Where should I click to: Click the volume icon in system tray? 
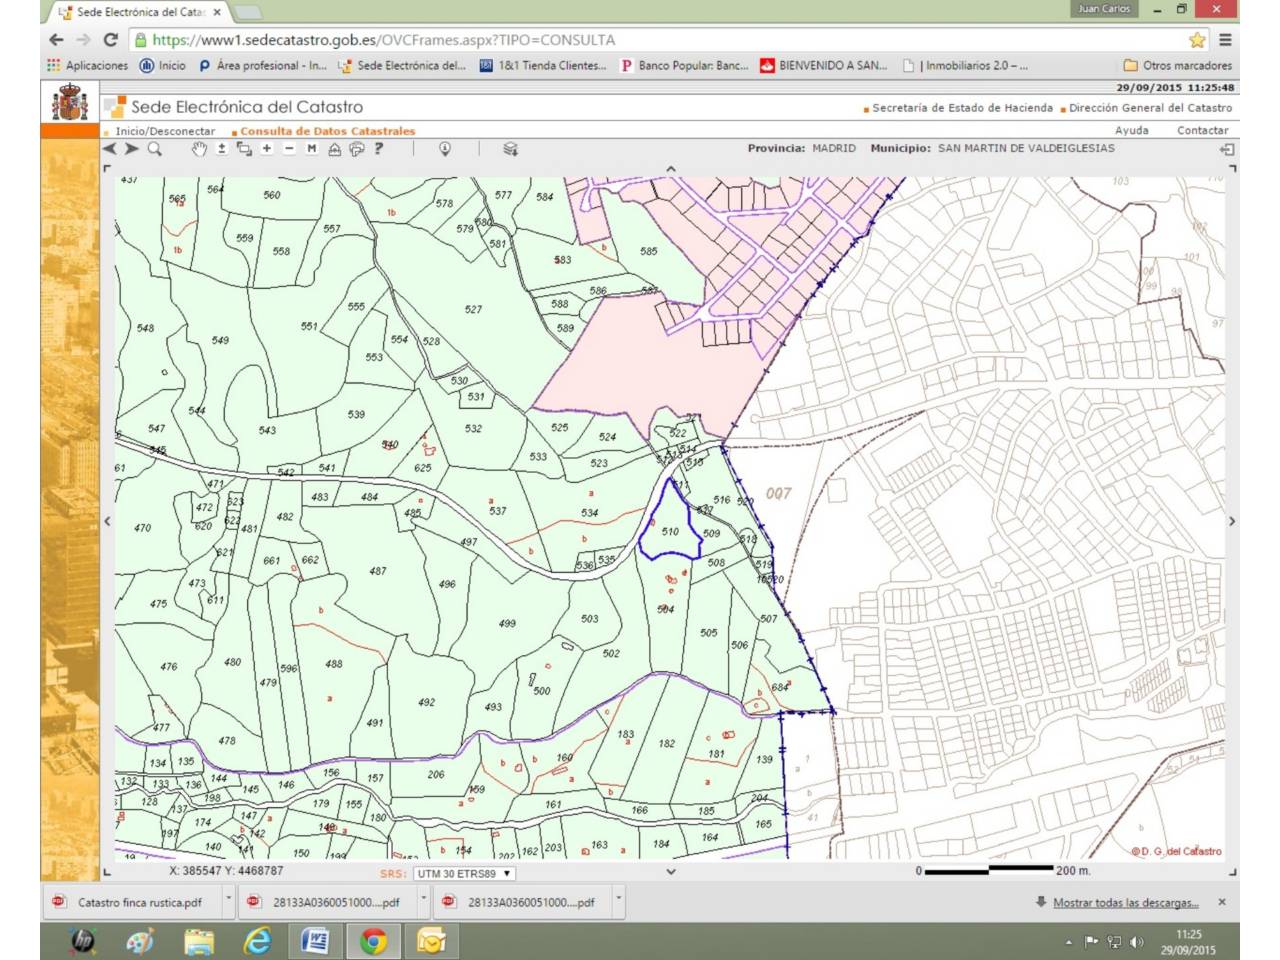1136,942
